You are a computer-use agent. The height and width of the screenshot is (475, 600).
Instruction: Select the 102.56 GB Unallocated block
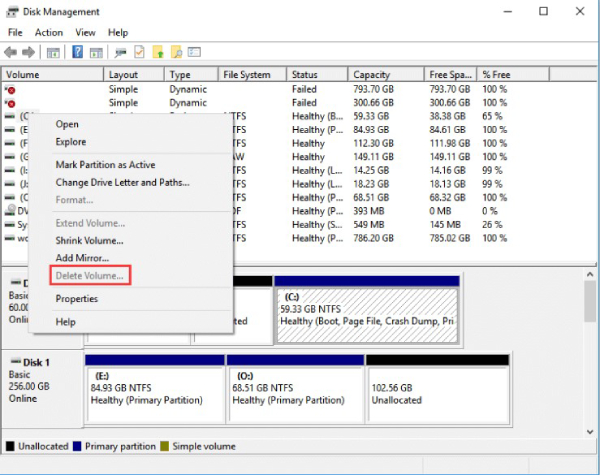412,390
